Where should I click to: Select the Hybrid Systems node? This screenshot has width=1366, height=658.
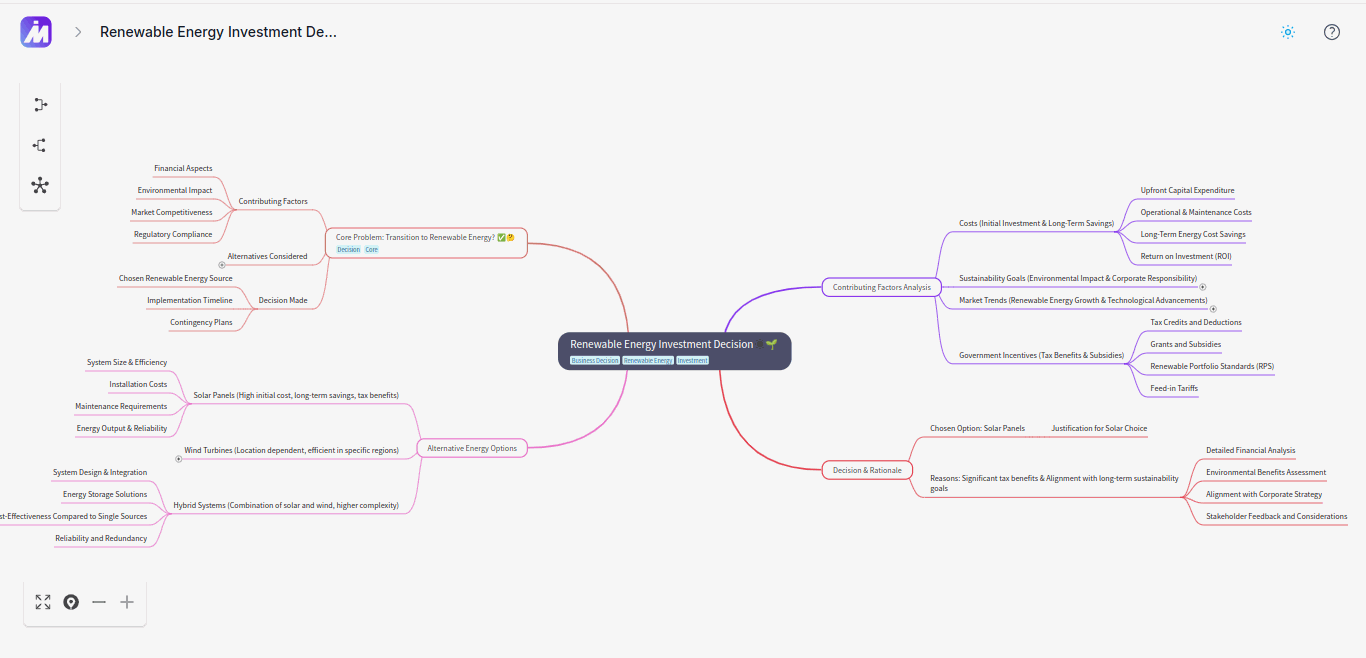coord(286,506)
